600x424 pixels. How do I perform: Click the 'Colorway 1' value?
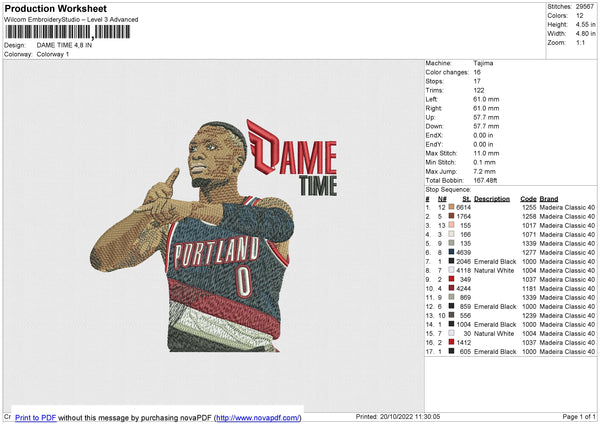tap(53, 54)
